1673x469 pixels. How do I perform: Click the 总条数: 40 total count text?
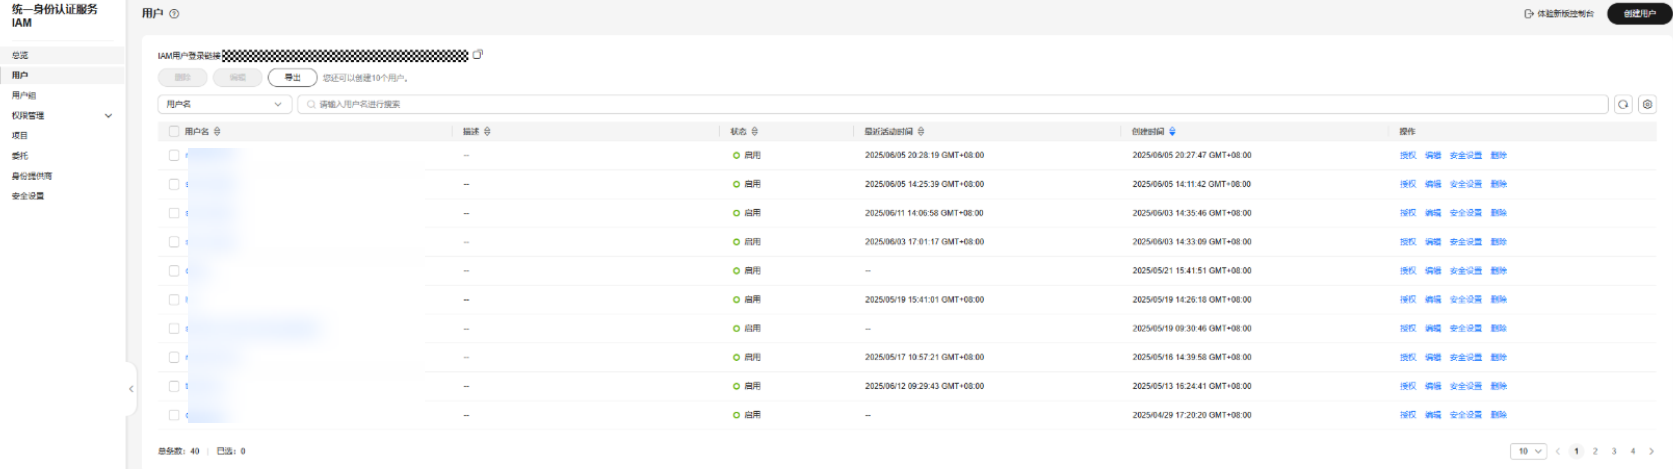179,452
